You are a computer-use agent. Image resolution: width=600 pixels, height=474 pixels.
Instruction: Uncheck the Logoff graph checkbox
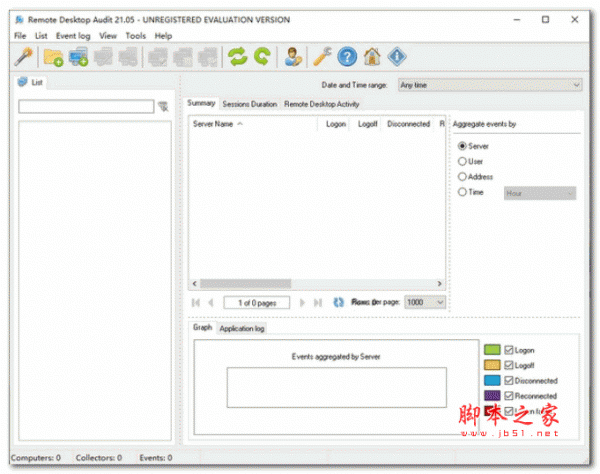pyautogui.click(x=509, y=365)
